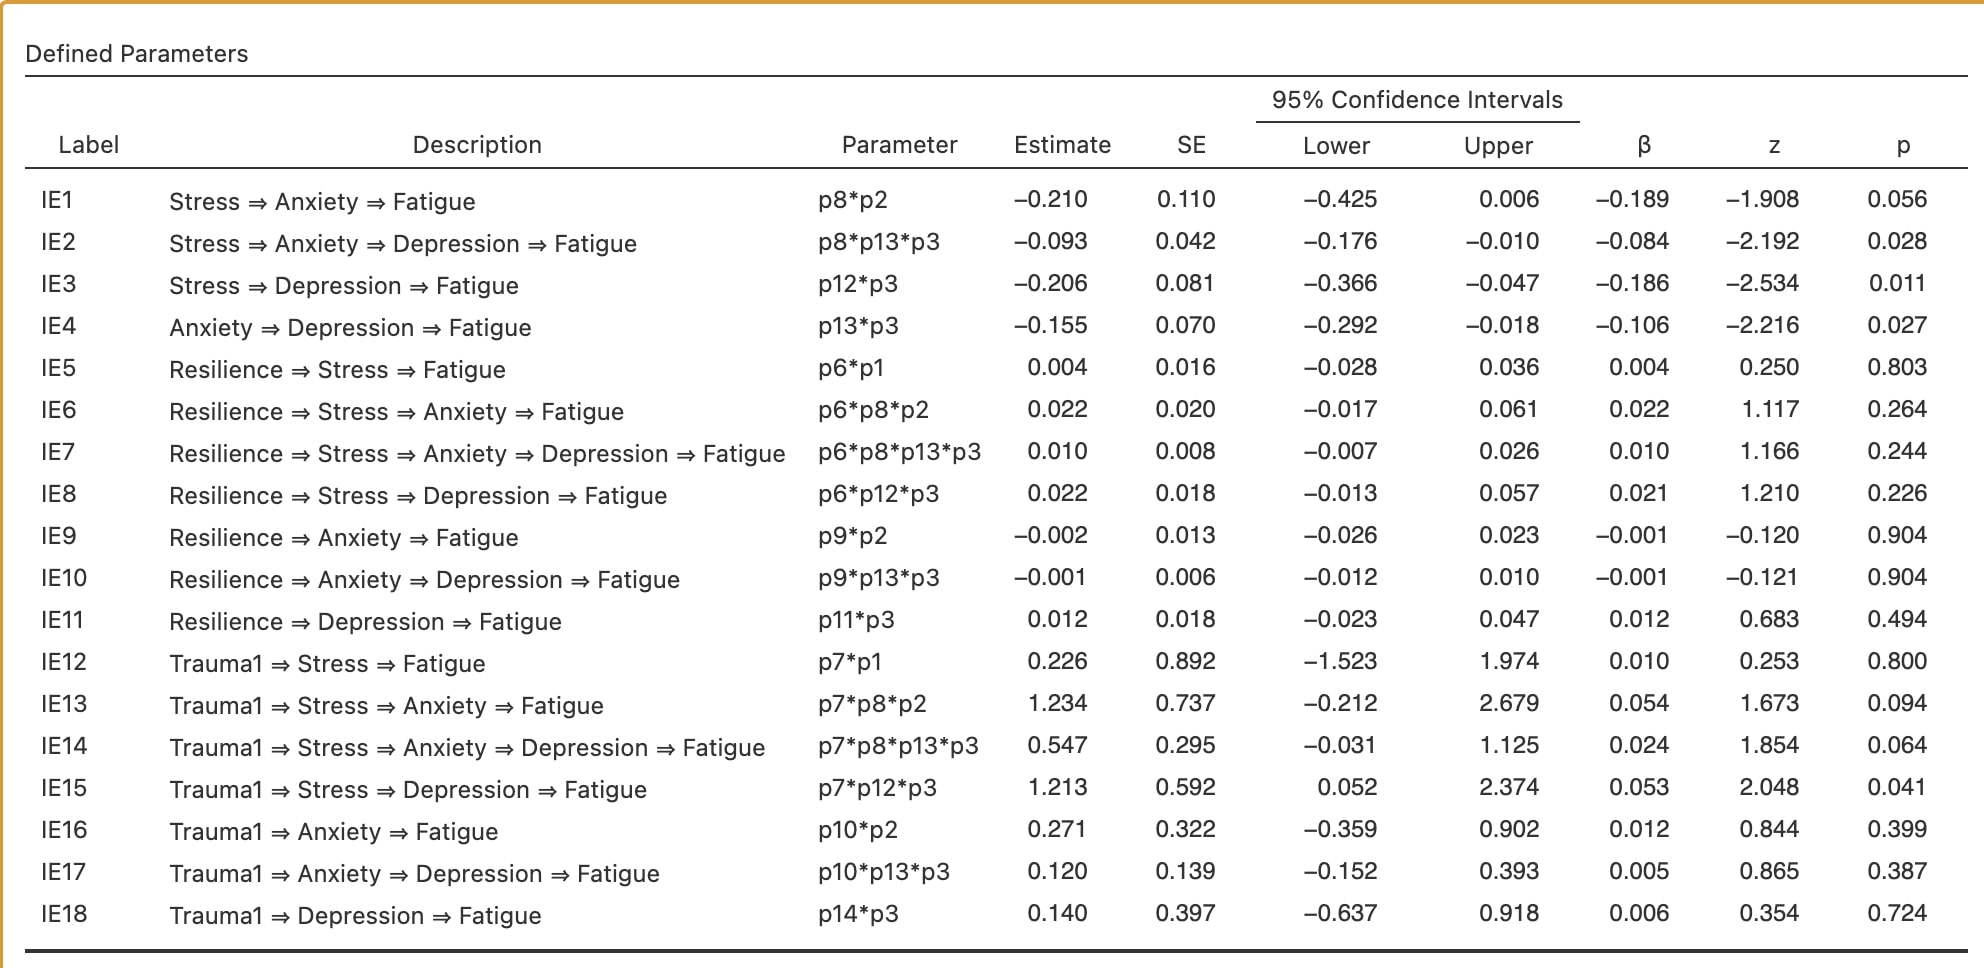The height and width of the screenshot is (968, 1984).
Task: Click the p column header
Action: point(1903,146)
